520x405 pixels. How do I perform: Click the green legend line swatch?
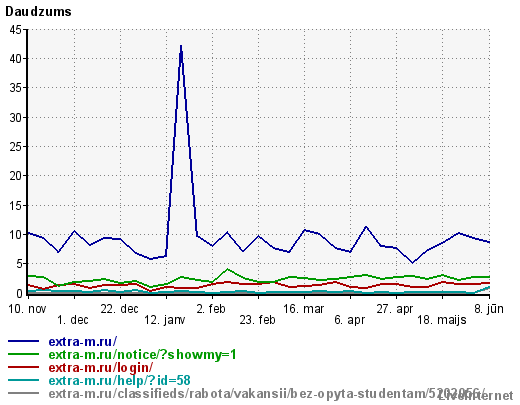(x=23, y=354)
